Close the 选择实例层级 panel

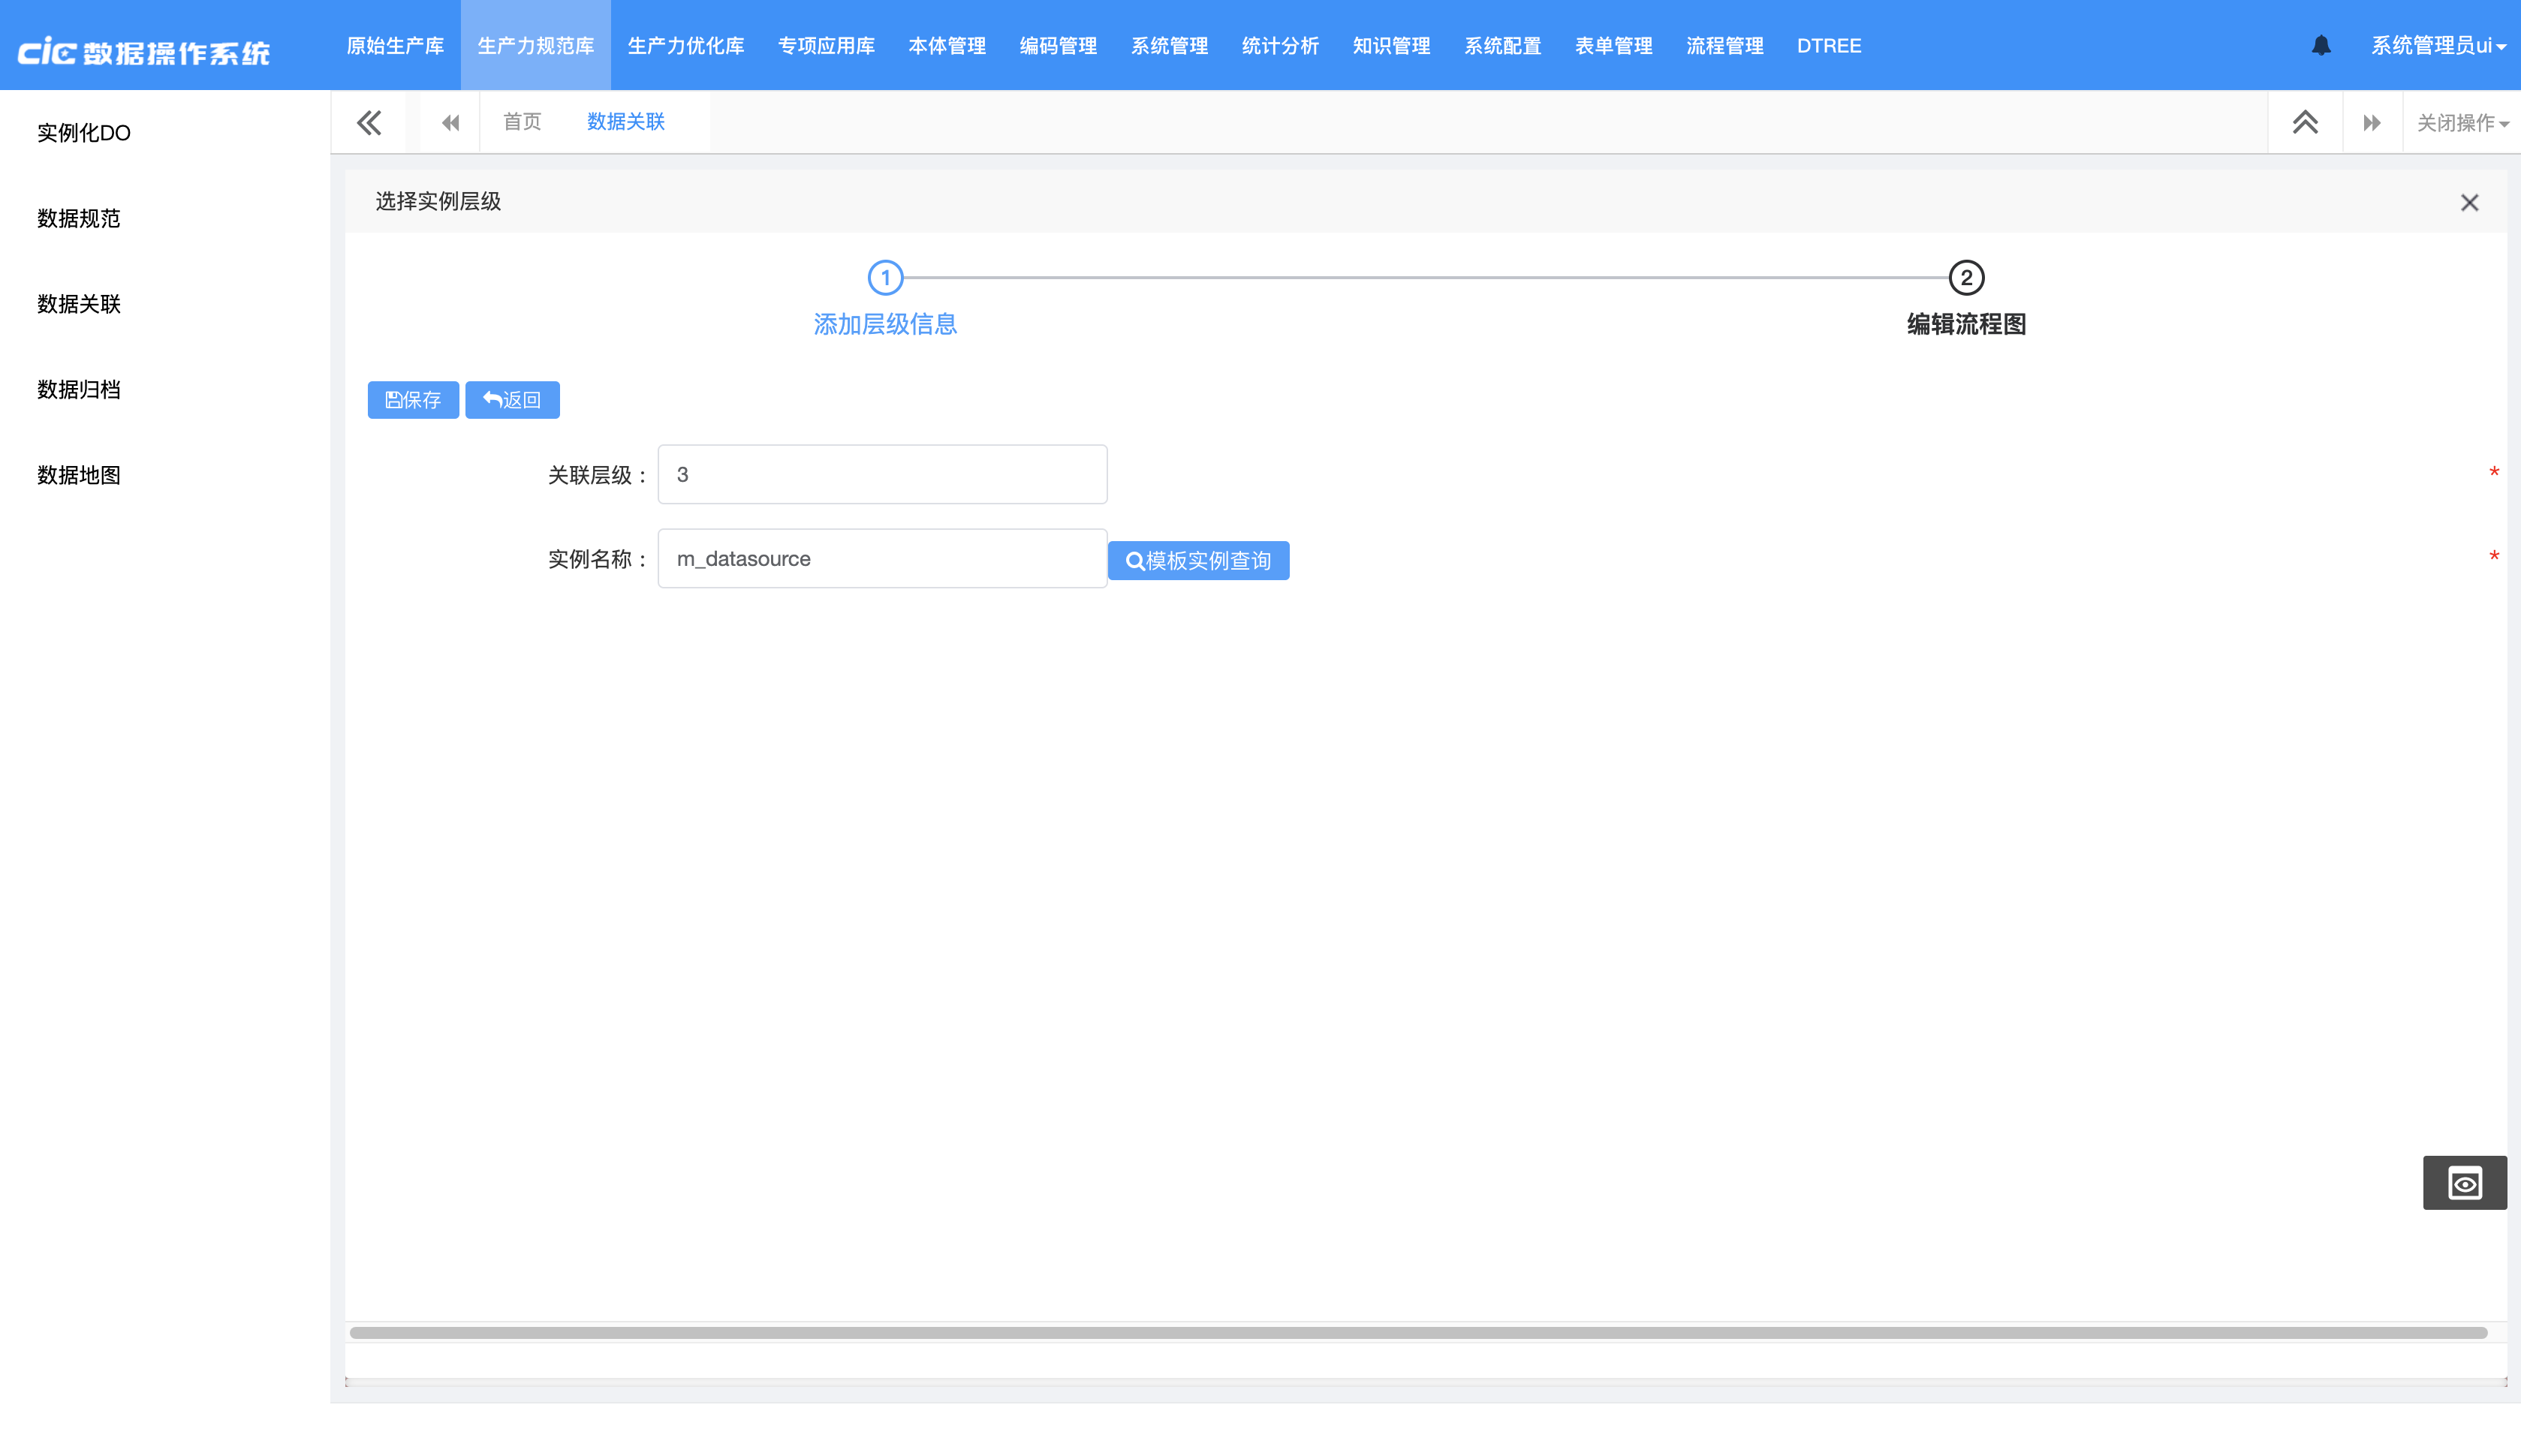point(2469,203)
